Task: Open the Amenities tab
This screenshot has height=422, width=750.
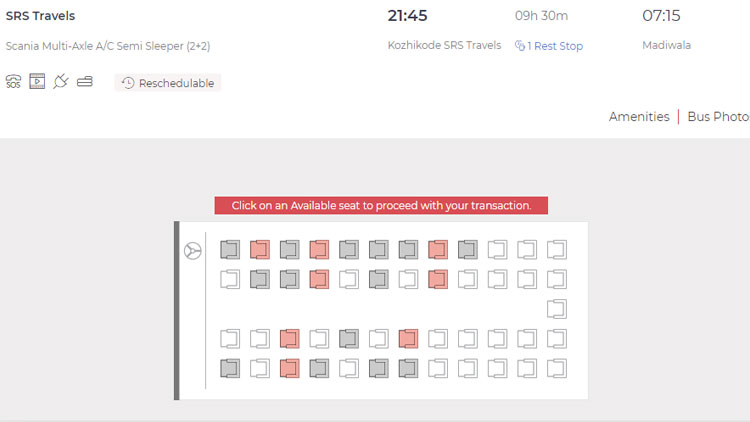Action: (639, 117)
